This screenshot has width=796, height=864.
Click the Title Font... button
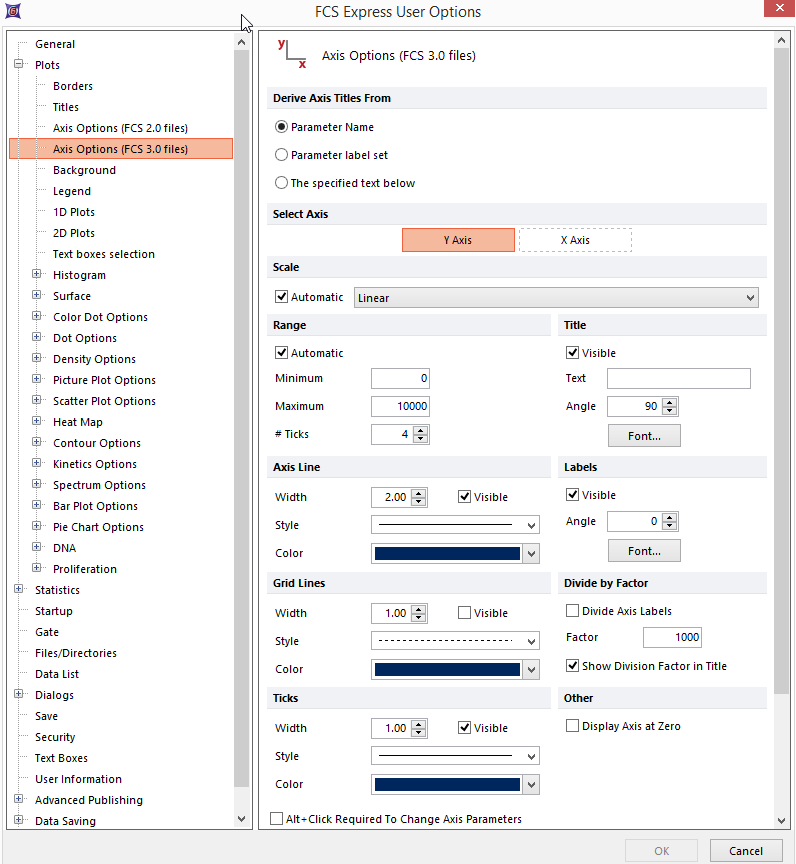(644, 435)
